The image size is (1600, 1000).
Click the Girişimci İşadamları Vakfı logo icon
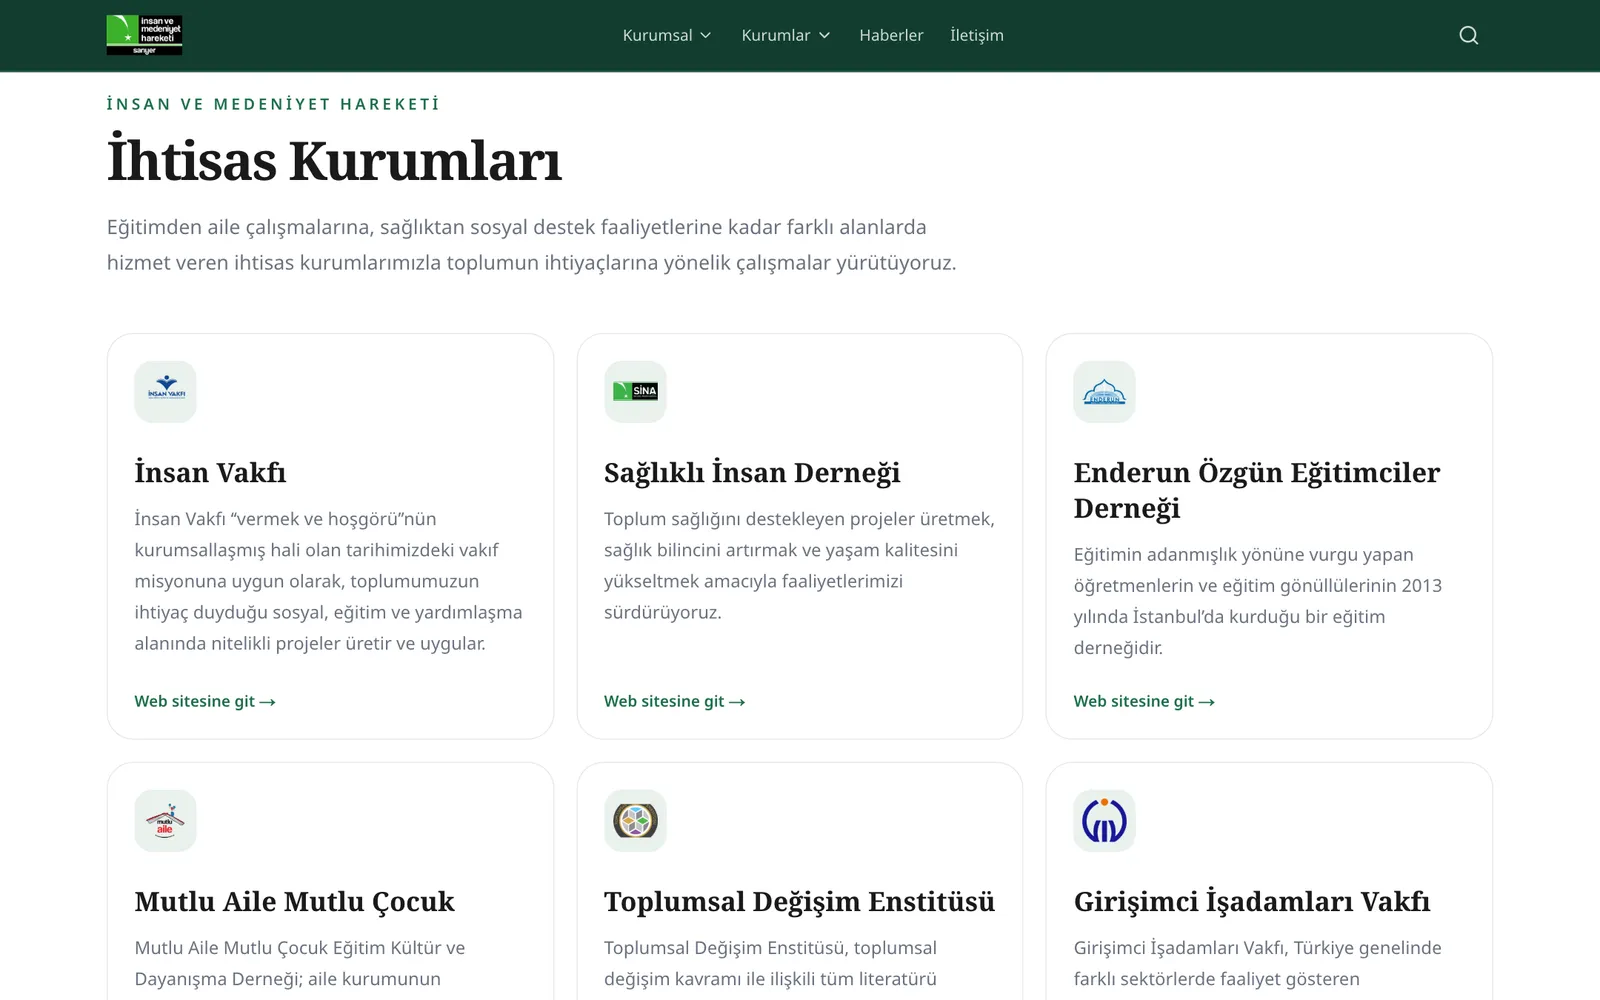click(x=1105, y=821)
